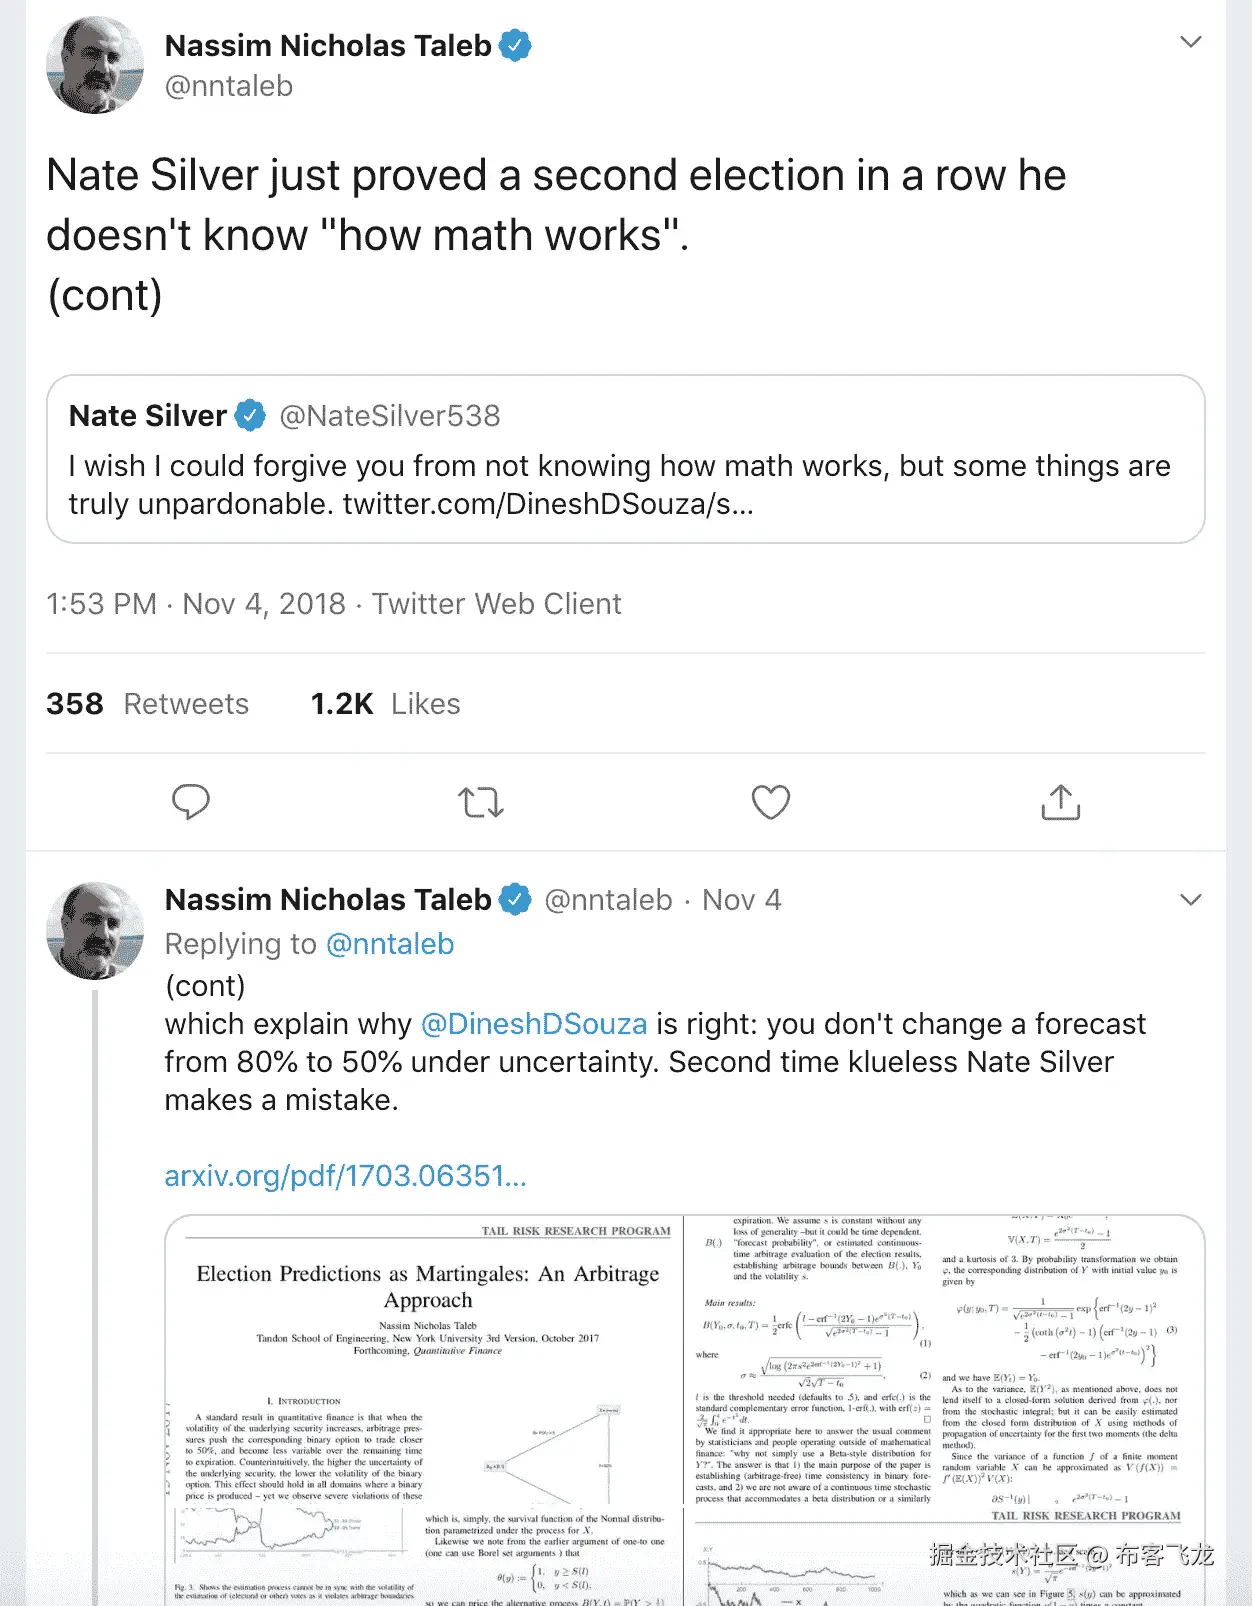Click Nate Silver's verified badge
The image size is (1252, 1606).
point(250,416)
